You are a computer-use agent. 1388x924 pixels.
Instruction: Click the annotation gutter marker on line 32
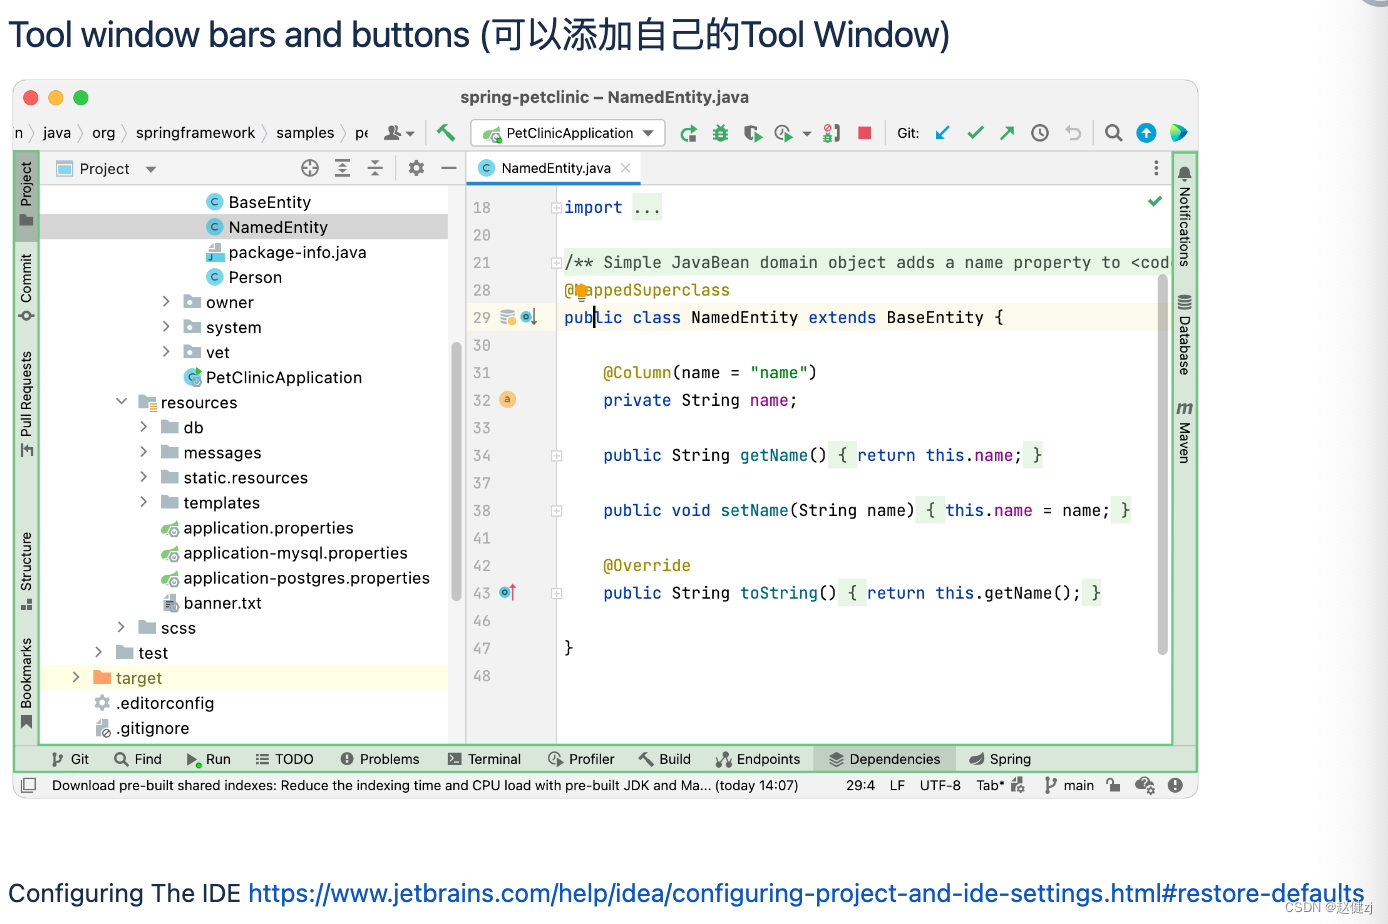pyautogui.click(x=507, y=399)
